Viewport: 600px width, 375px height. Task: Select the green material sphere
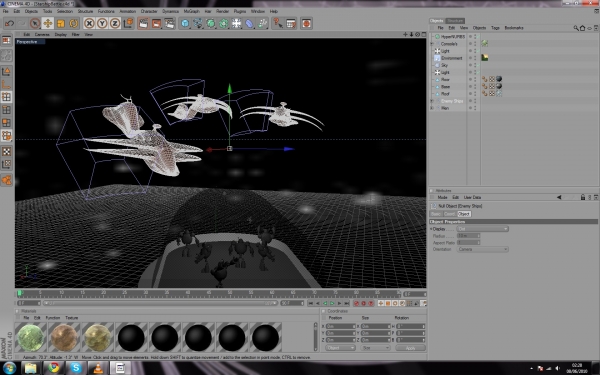coord(31,338)
